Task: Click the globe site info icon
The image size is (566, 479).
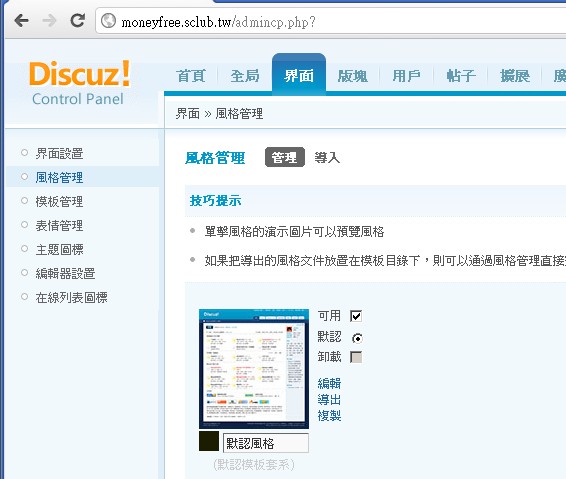Action: tap(108, 21)
